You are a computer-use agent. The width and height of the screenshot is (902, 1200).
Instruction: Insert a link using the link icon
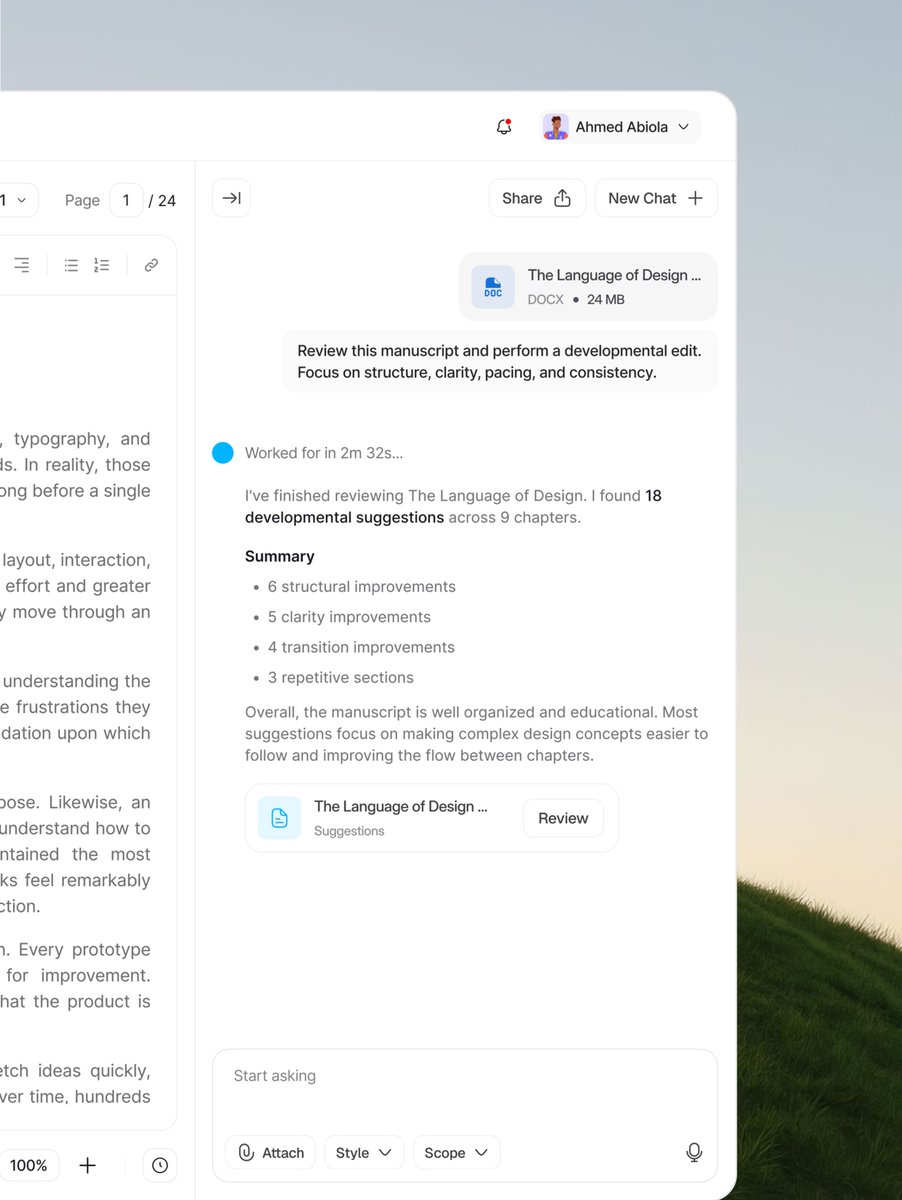pyautogui.click(x=151, y=265)
